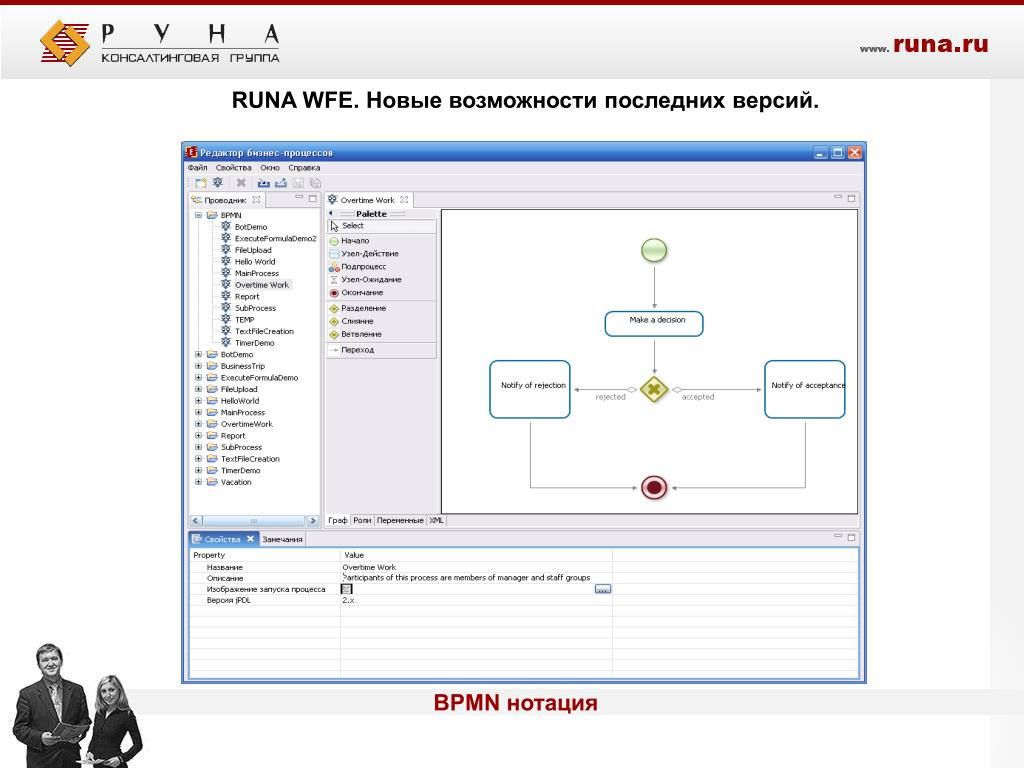The image size is (1024, 768).
Task: Click the explorer horizontal scrollbar right arrow
Action: (312, 520)
